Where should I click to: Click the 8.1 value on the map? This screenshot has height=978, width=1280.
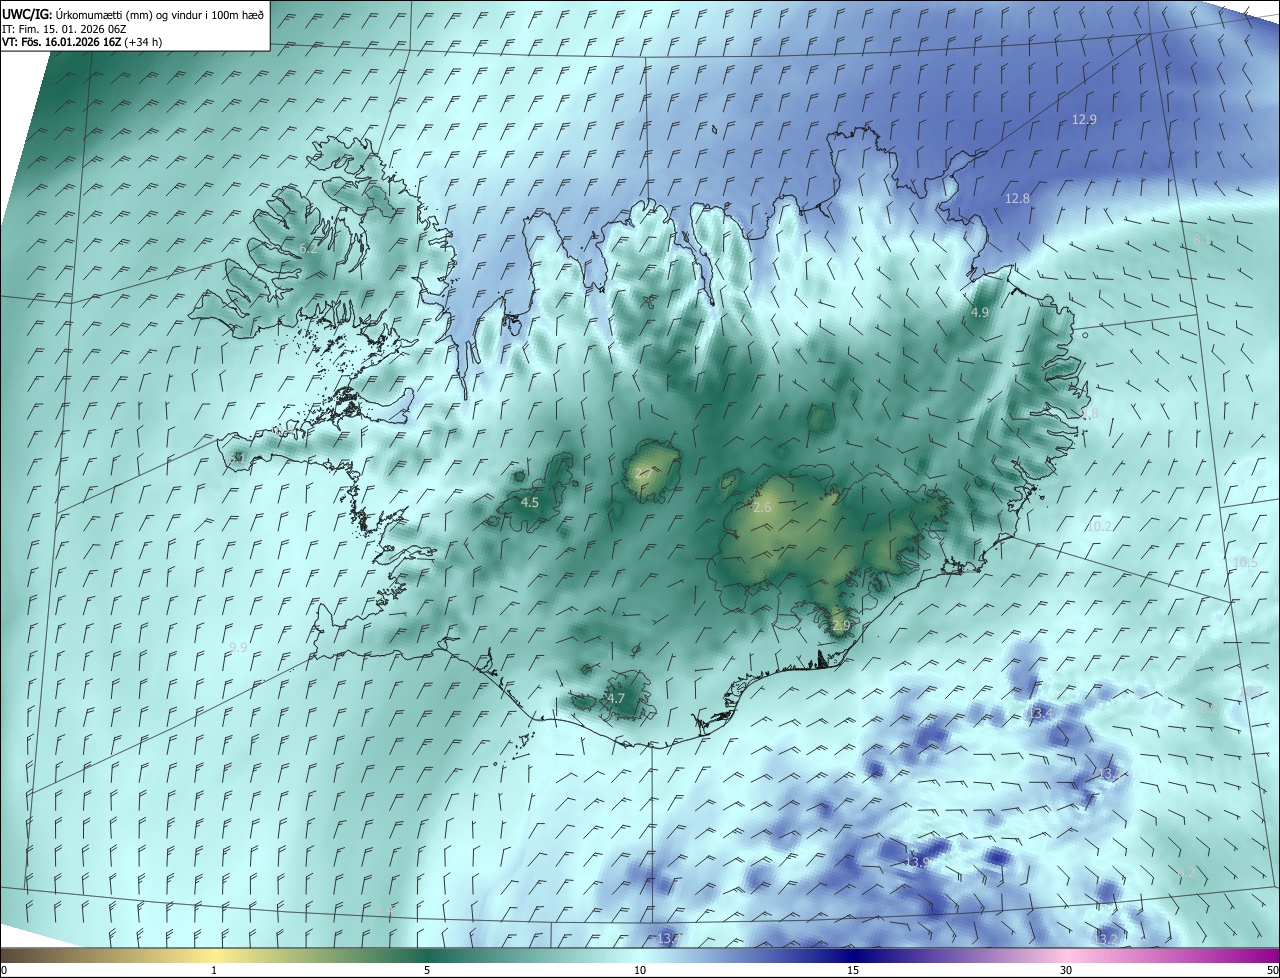[x=1202, y=240]
